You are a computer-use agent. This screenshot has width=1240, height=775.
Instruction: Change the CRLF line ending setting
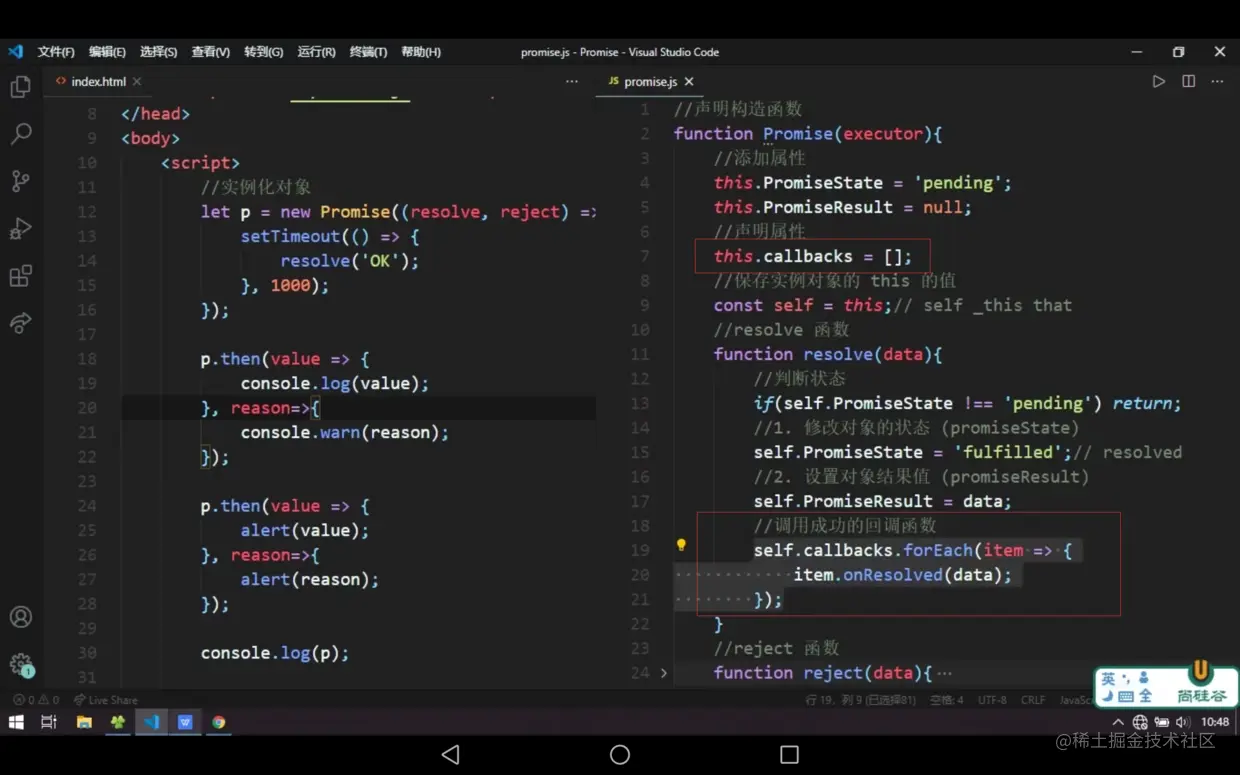1033,700
